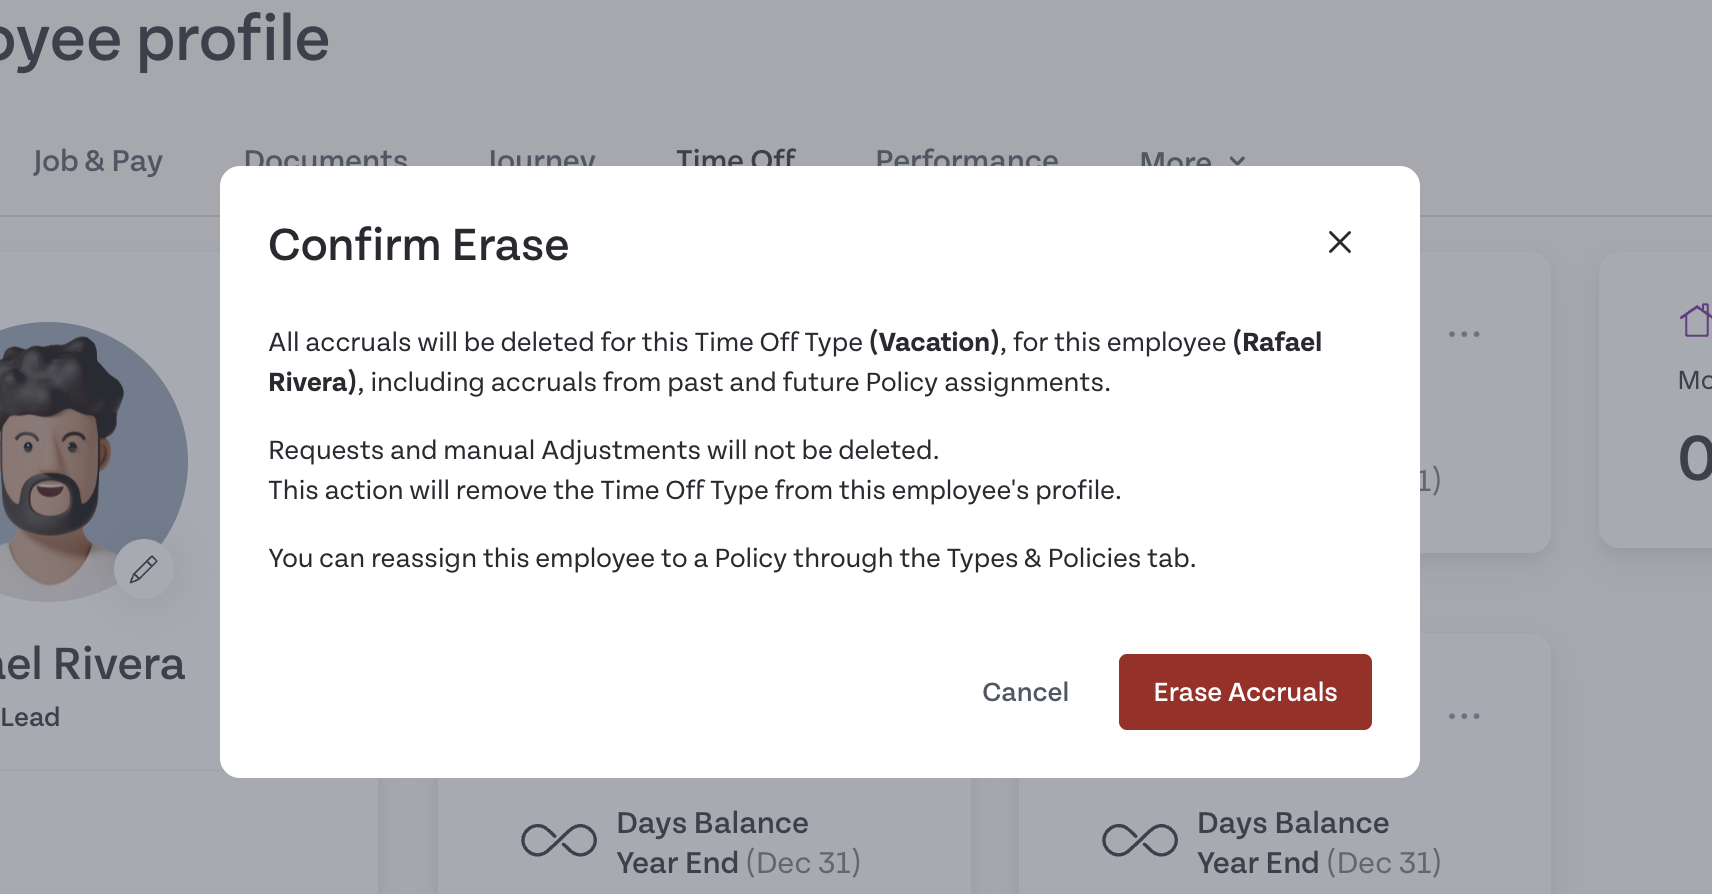Open upper card three-dots options menu
The height and width of the screenshot is (894, 1712).
1464,334
